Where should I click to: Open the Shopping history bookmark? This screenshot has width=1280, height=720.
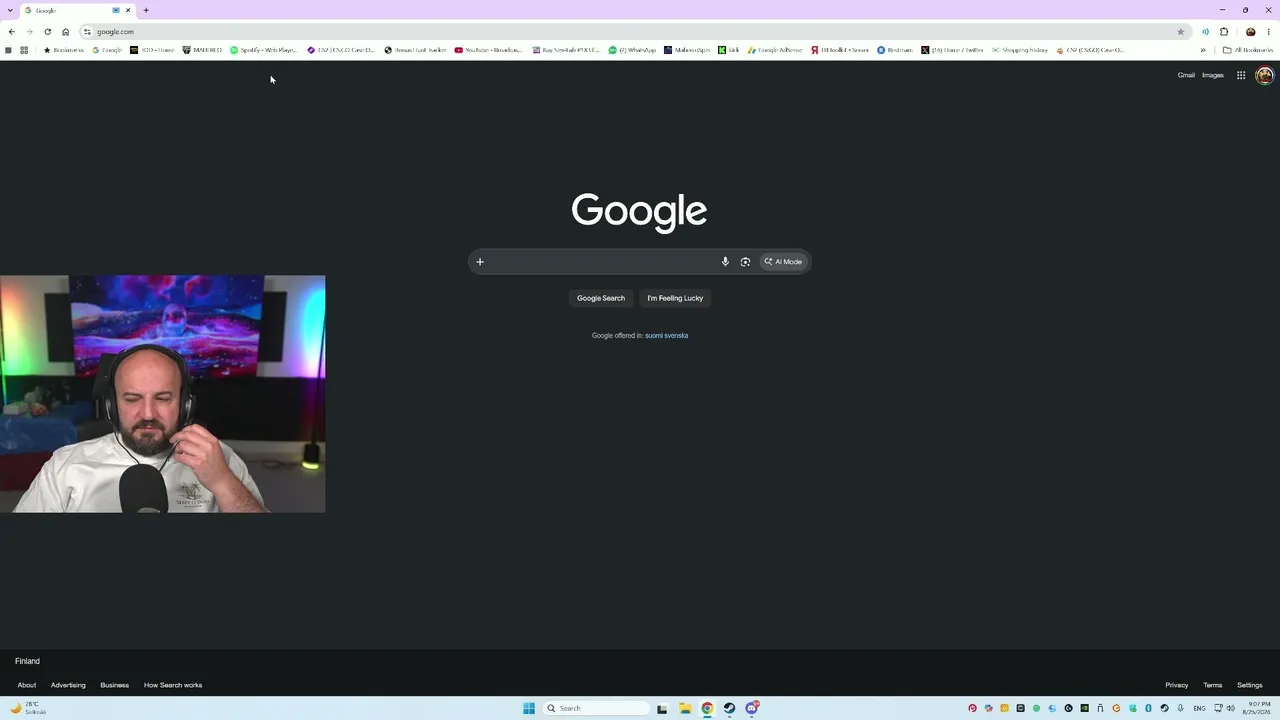coord(1020,50)
